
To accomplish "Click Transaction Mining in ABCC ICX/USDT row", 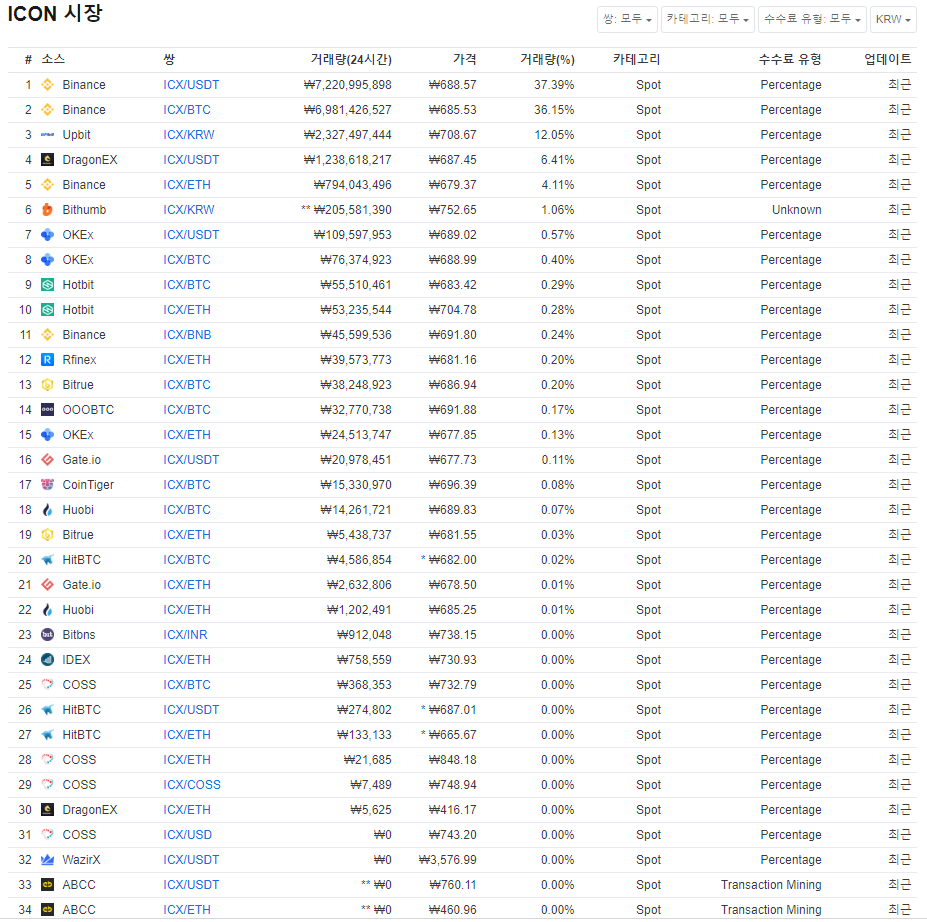I will coord(771,885).
